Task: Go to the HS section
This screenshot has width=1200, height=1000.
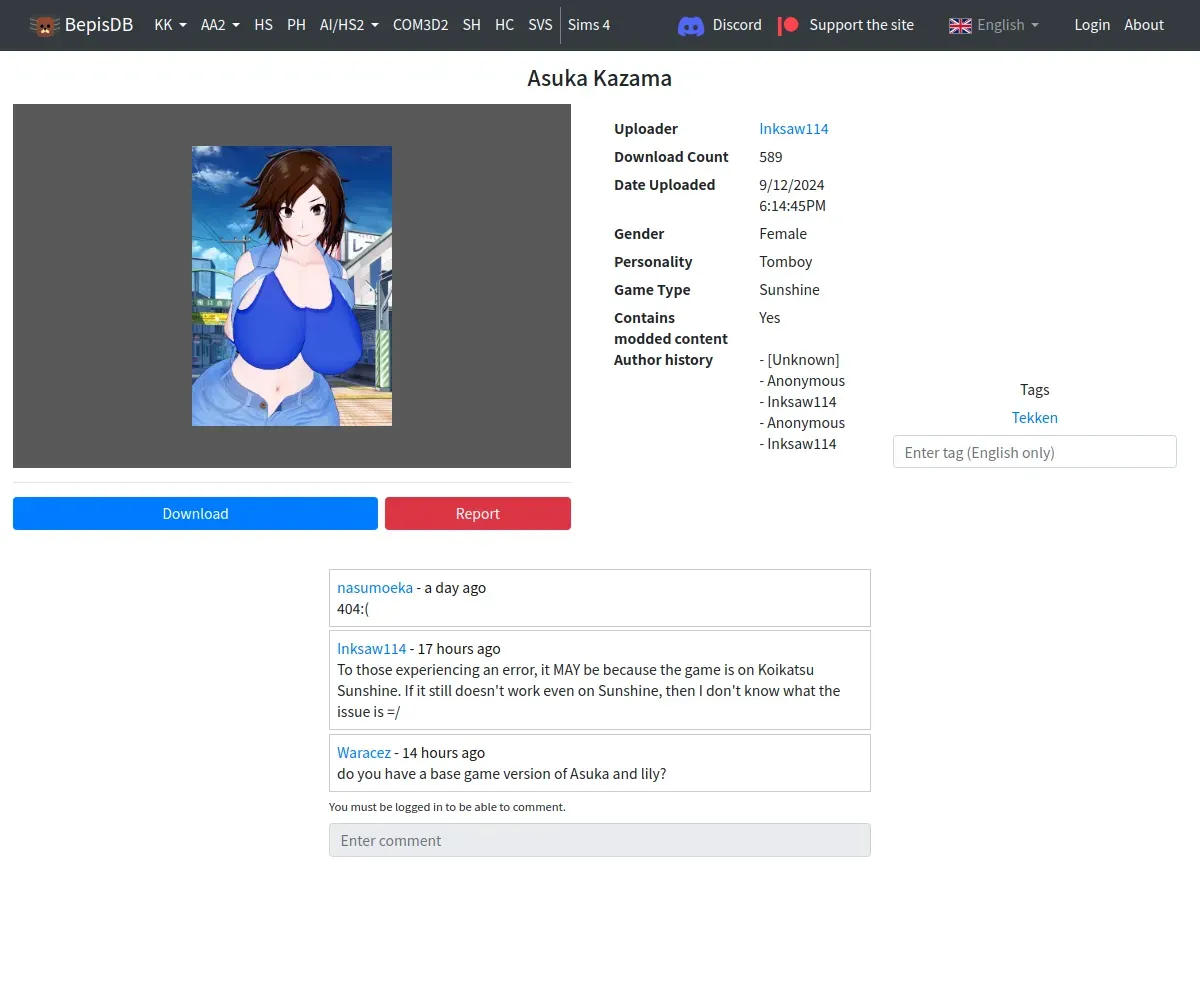Action: [x=263, y=25]
